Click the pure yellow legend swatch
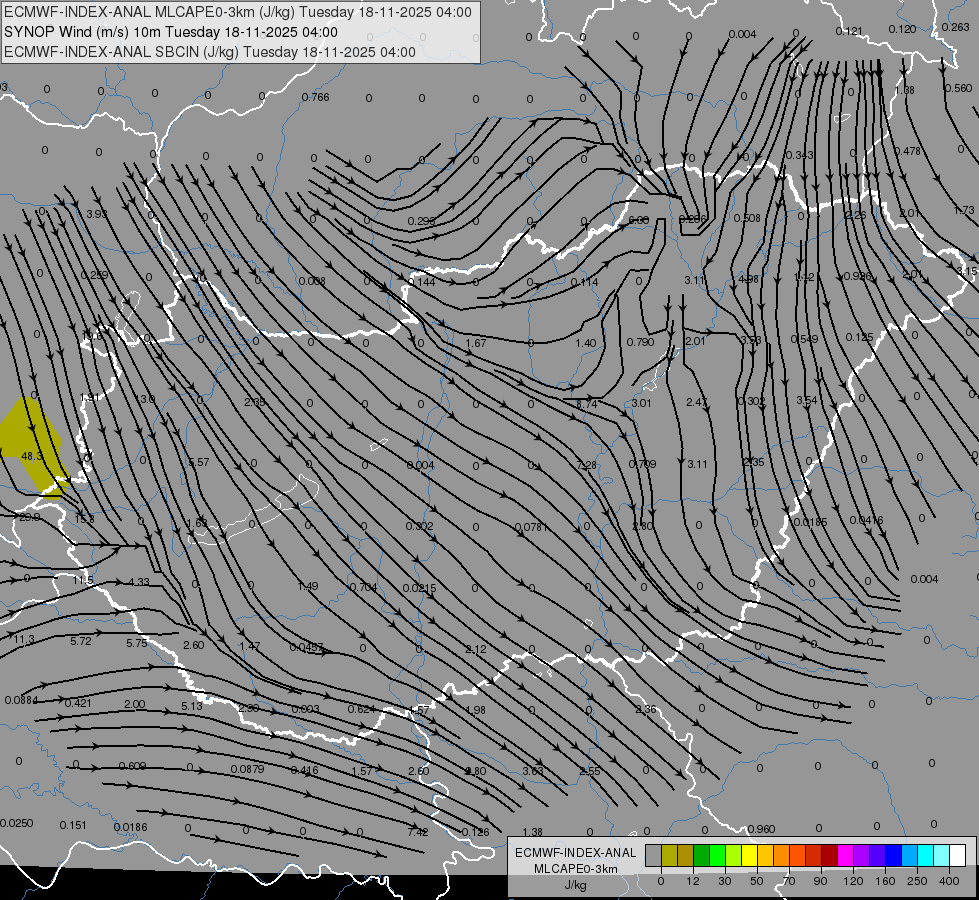979x900 pixels. (750, 855)
